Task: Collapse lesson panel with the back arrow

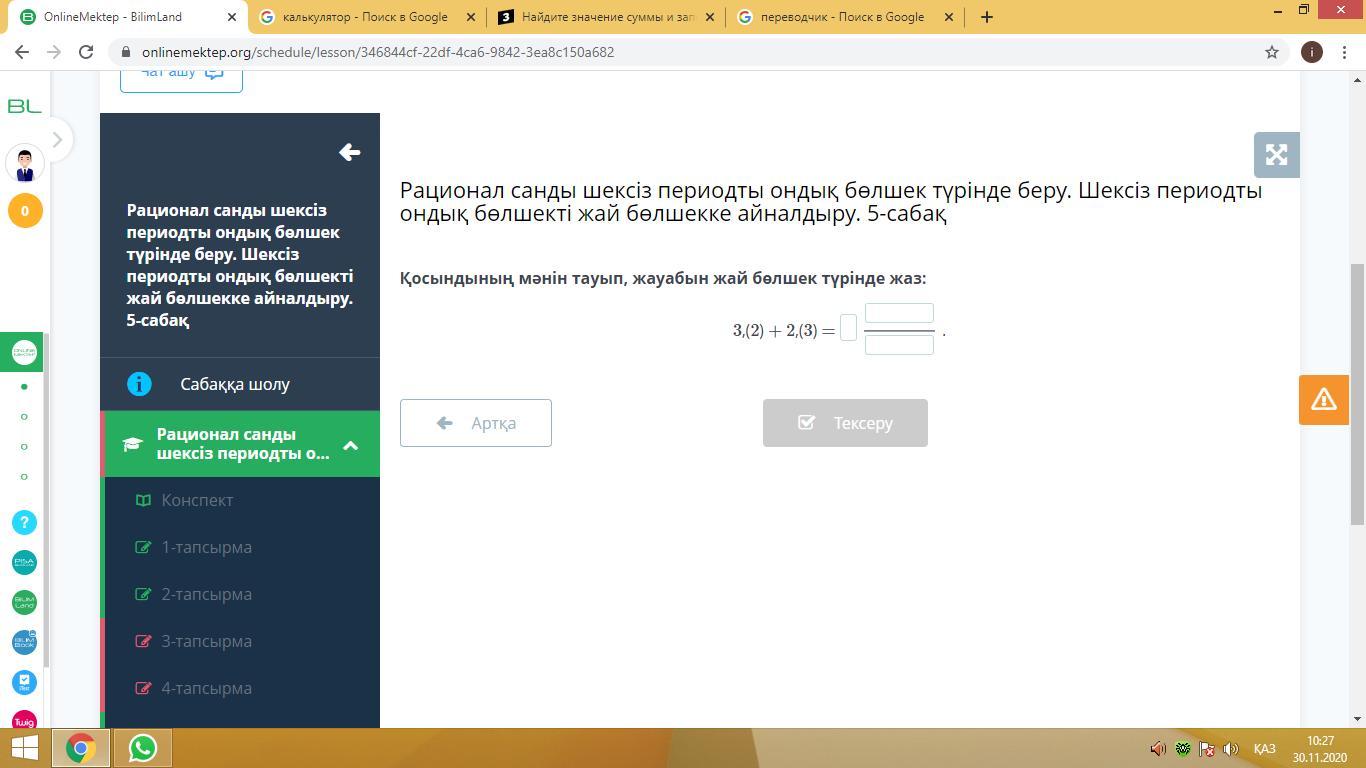Action: click(x=349, y=152)
